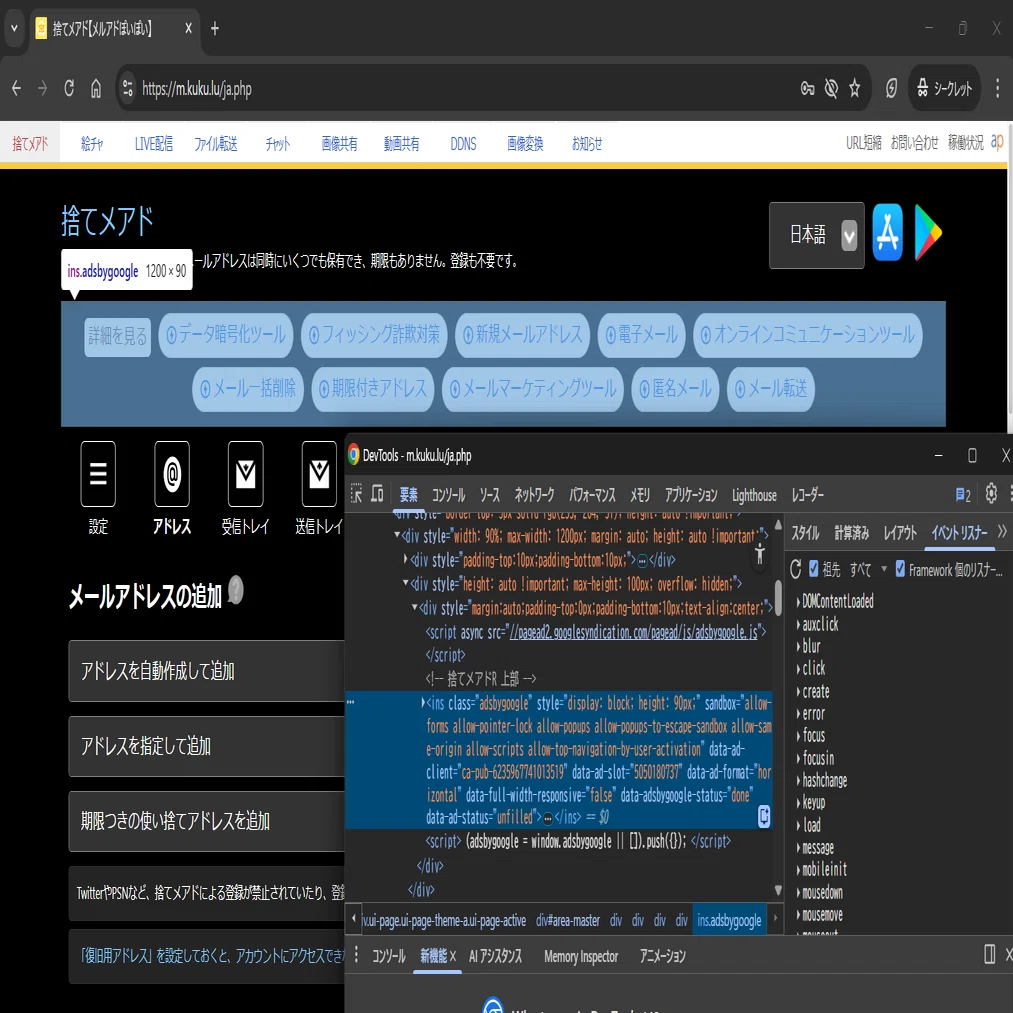Select ins.adsbygoogle in the breadcrumb bar
1013x1013 pixels.
point(729,920)
